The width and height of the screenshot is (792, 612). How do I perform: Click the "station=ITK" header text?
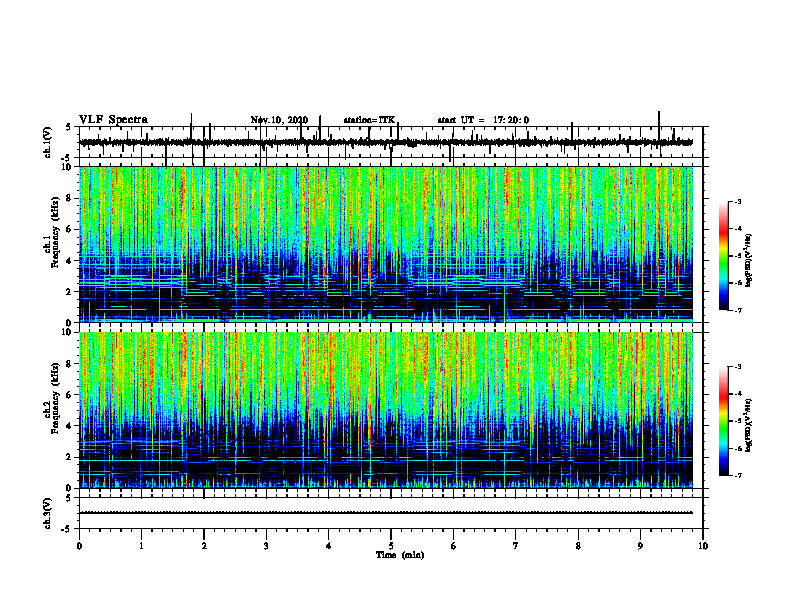click(369, 120)
